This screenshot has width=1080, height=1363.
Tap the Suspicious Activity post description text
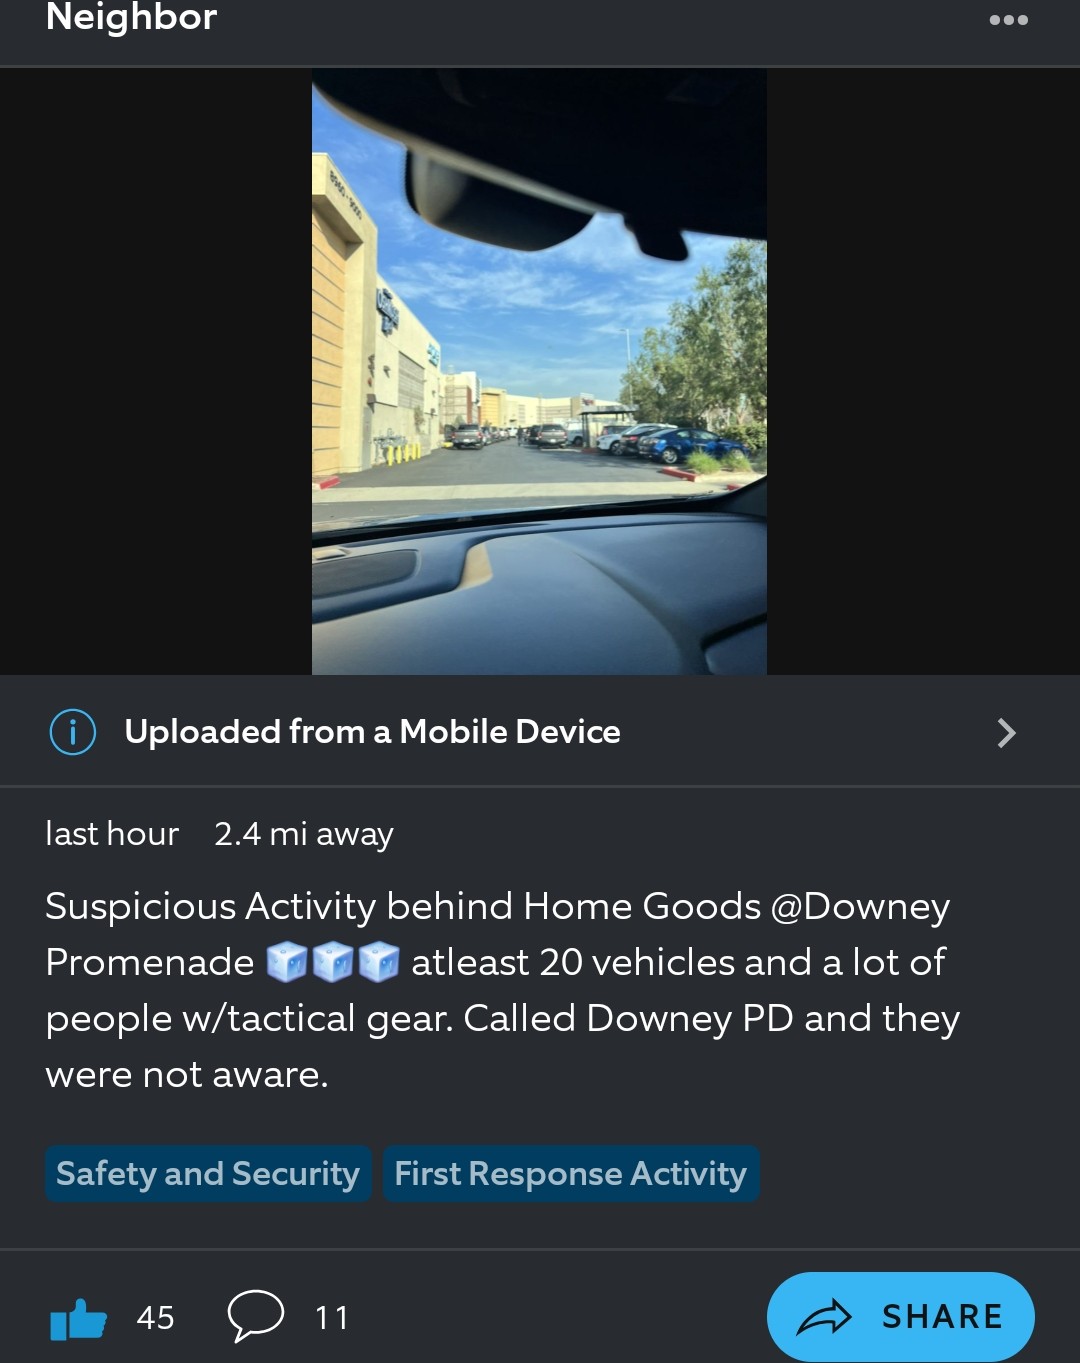pyautogui.click(x=502, y=990)
